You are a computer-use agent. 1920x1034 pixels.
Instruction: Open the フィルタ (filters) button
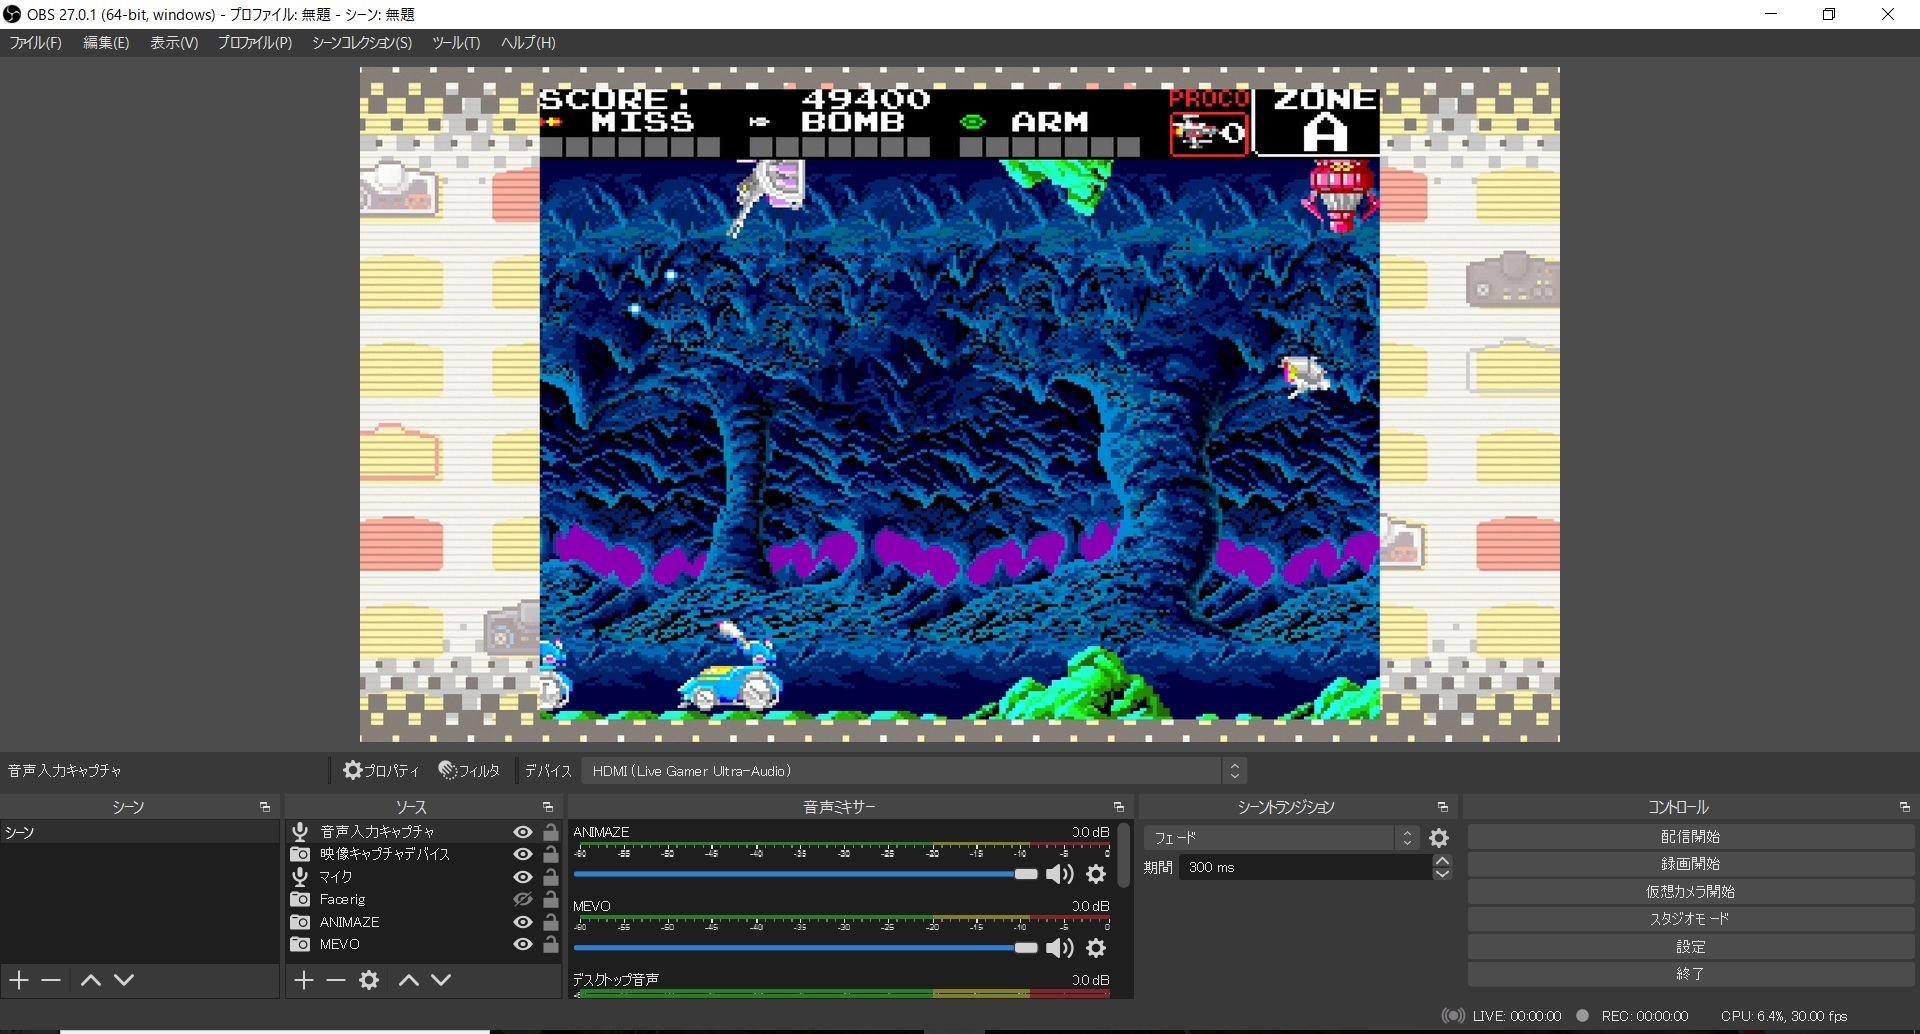pyautogui.click(x=469, y=771)
